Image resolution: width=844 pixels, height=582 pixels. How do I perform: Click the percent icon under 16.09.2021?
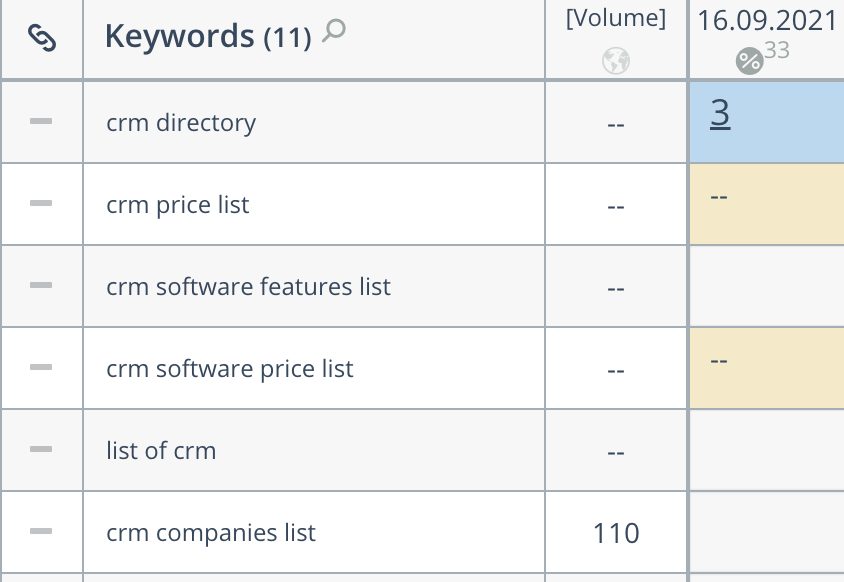[x=749, y=61]
